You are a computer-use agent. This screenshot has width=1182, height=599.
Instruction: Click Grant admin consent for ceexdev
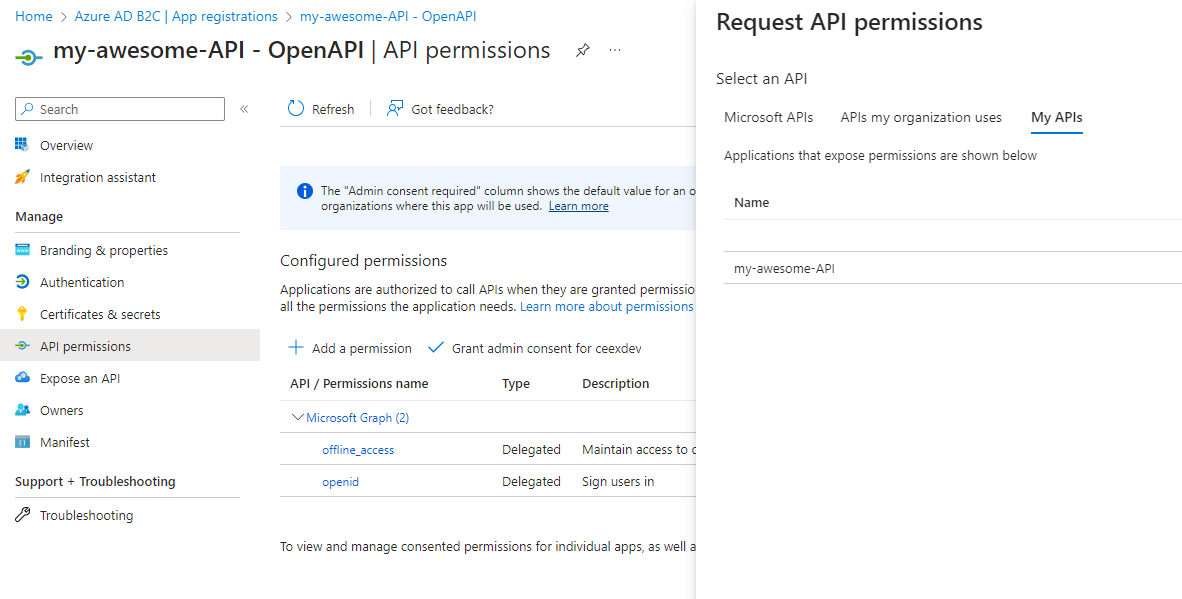click(534, 348)
